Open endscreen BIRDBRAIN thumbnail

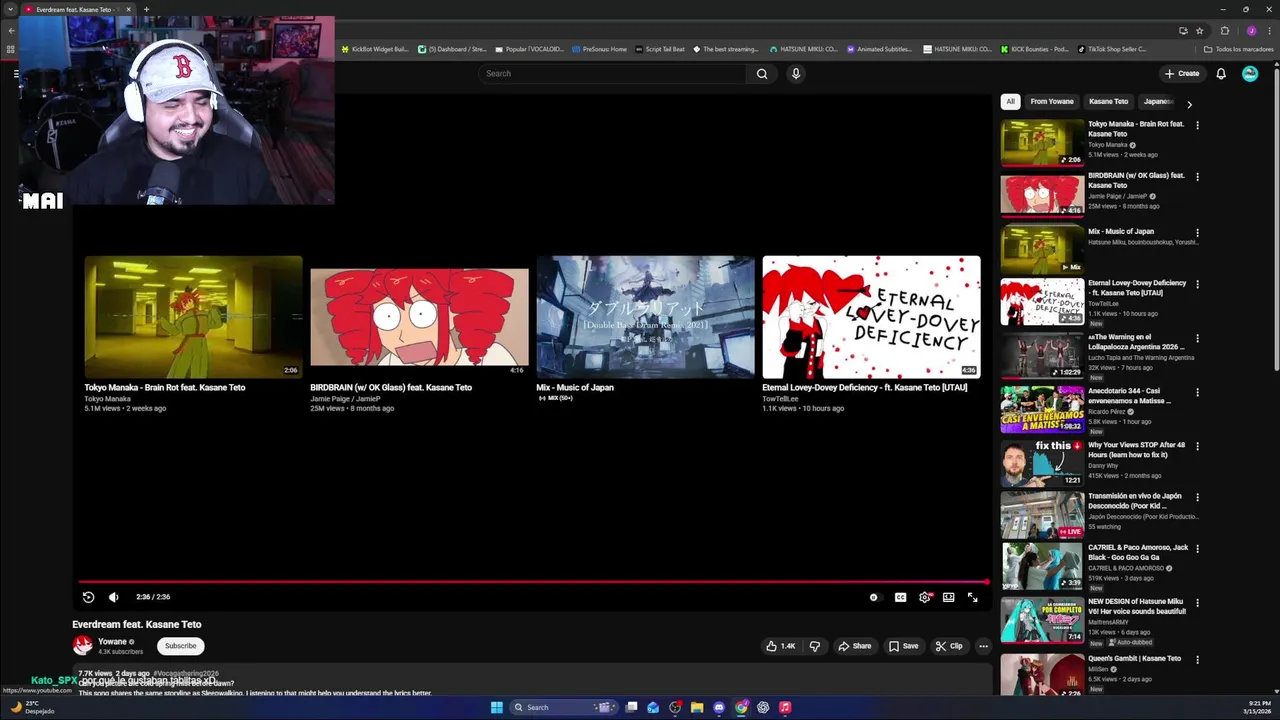tap(419, 317)
